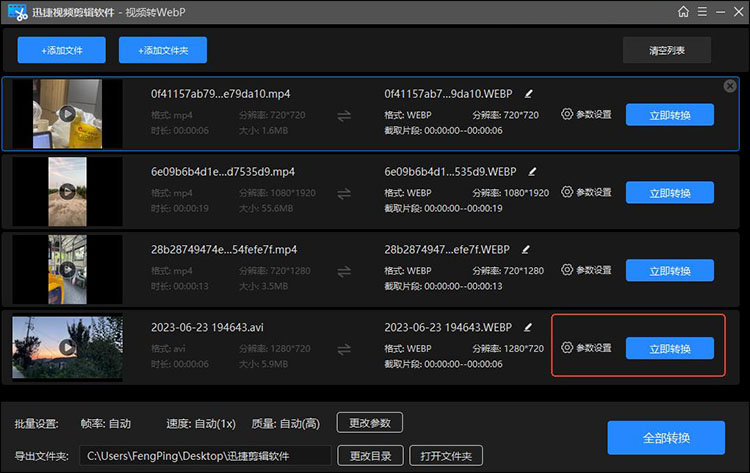Click the 清空列表 button
Image resolution: width=750 pixels, height=473 pixels.
click(667, 50)
